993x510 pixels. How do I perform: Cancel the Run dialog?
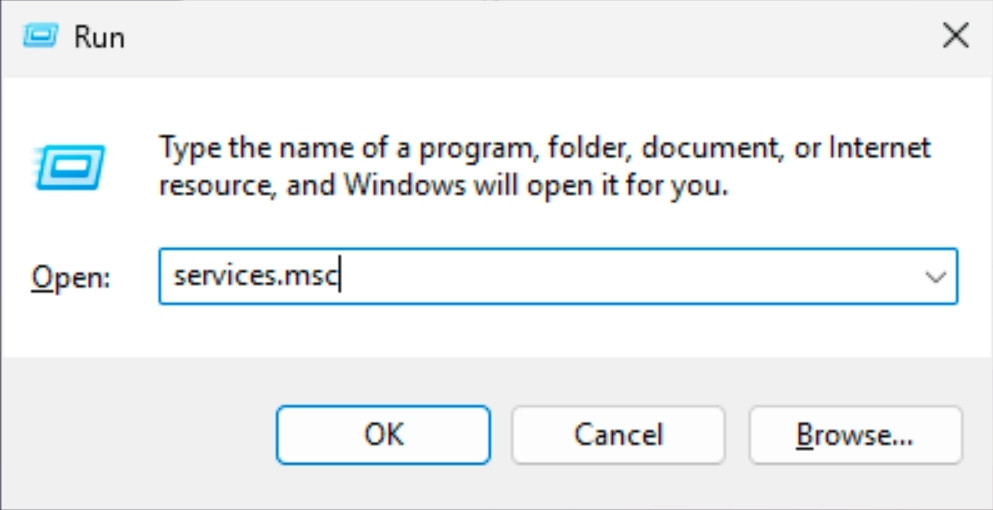point(618,435)
